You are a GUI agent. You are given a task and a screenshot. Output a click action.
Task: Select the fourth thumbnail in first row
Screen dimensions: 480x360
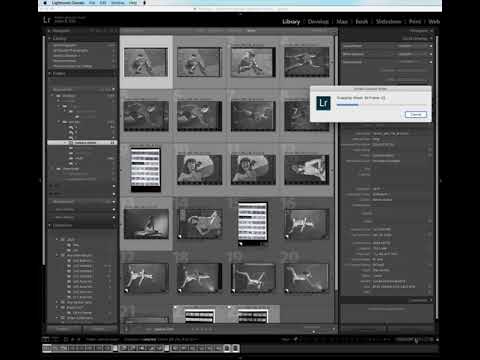[307, 62]
